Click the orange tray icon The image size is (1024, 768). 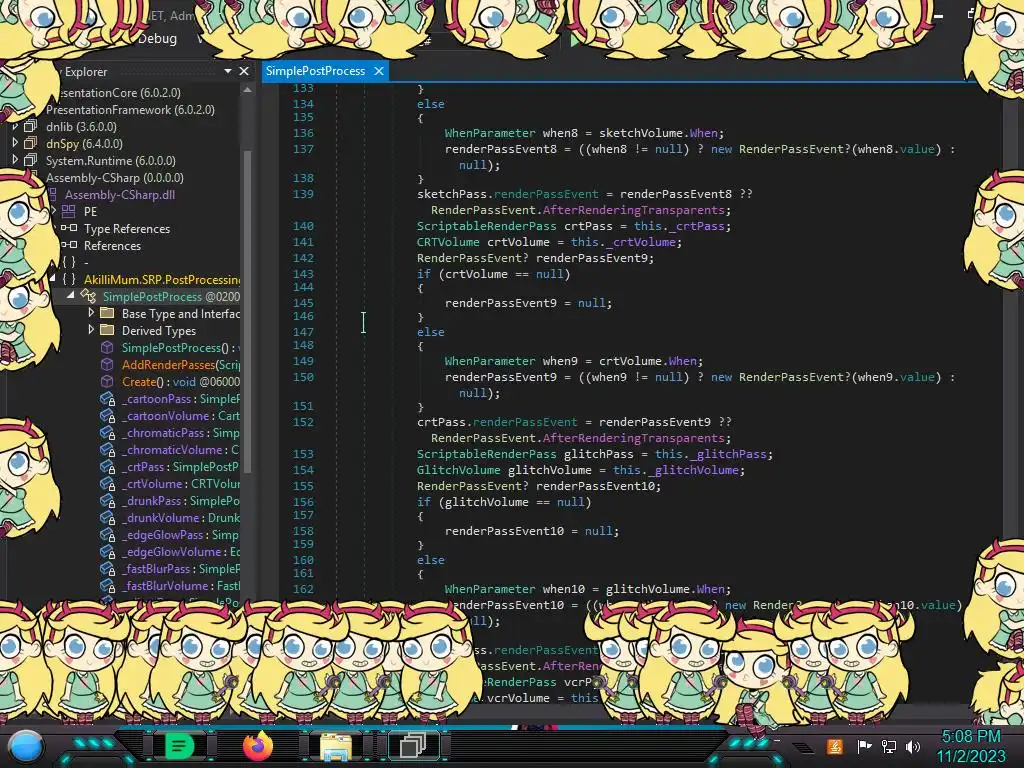(835, 746)
